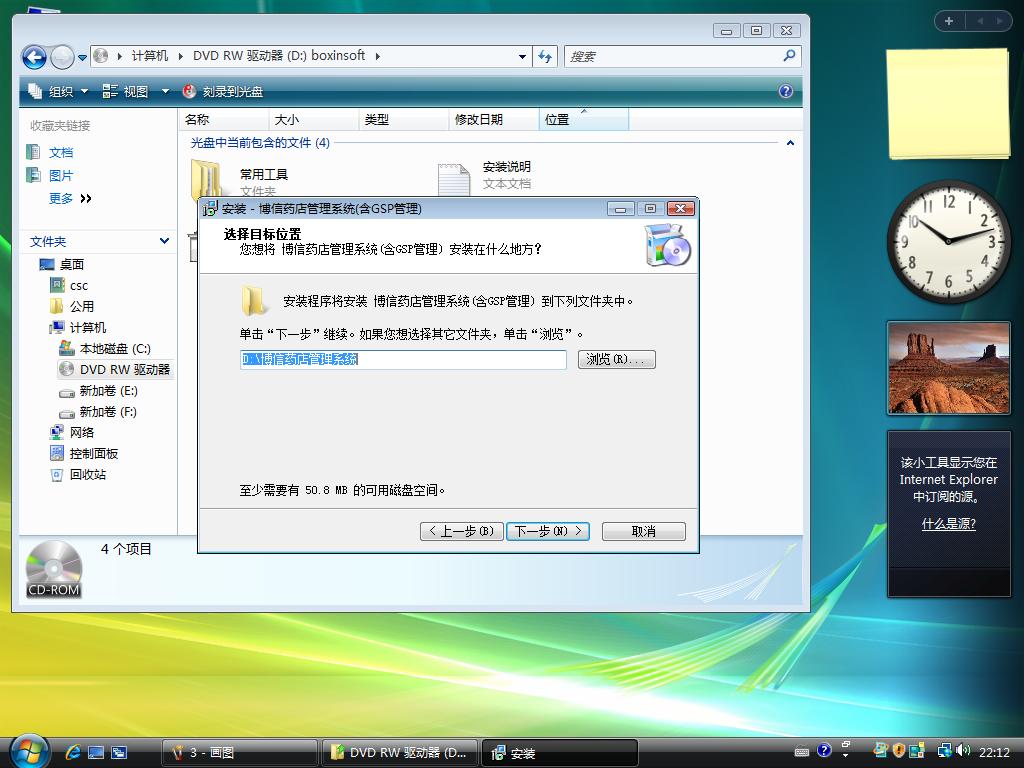Select the Control Panel (控制面板) tree item

tap(93, 453)
